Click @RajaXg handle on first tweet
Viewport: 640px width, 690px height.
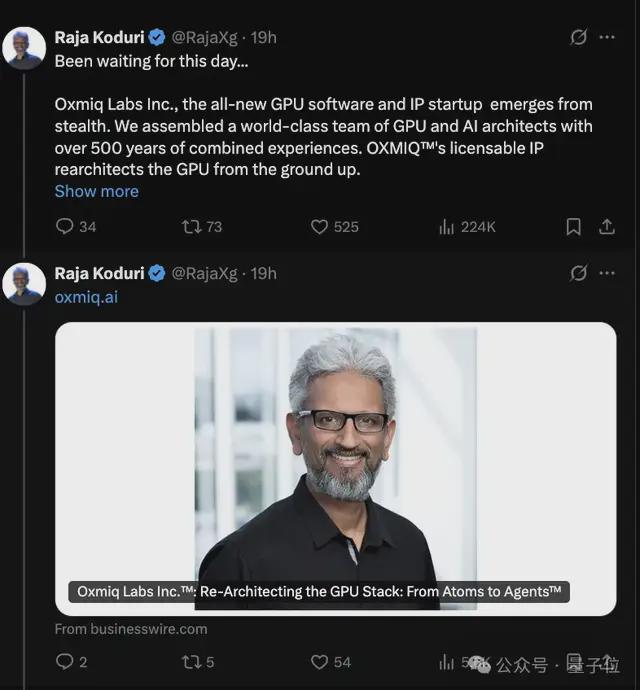(x=204, y=37)
